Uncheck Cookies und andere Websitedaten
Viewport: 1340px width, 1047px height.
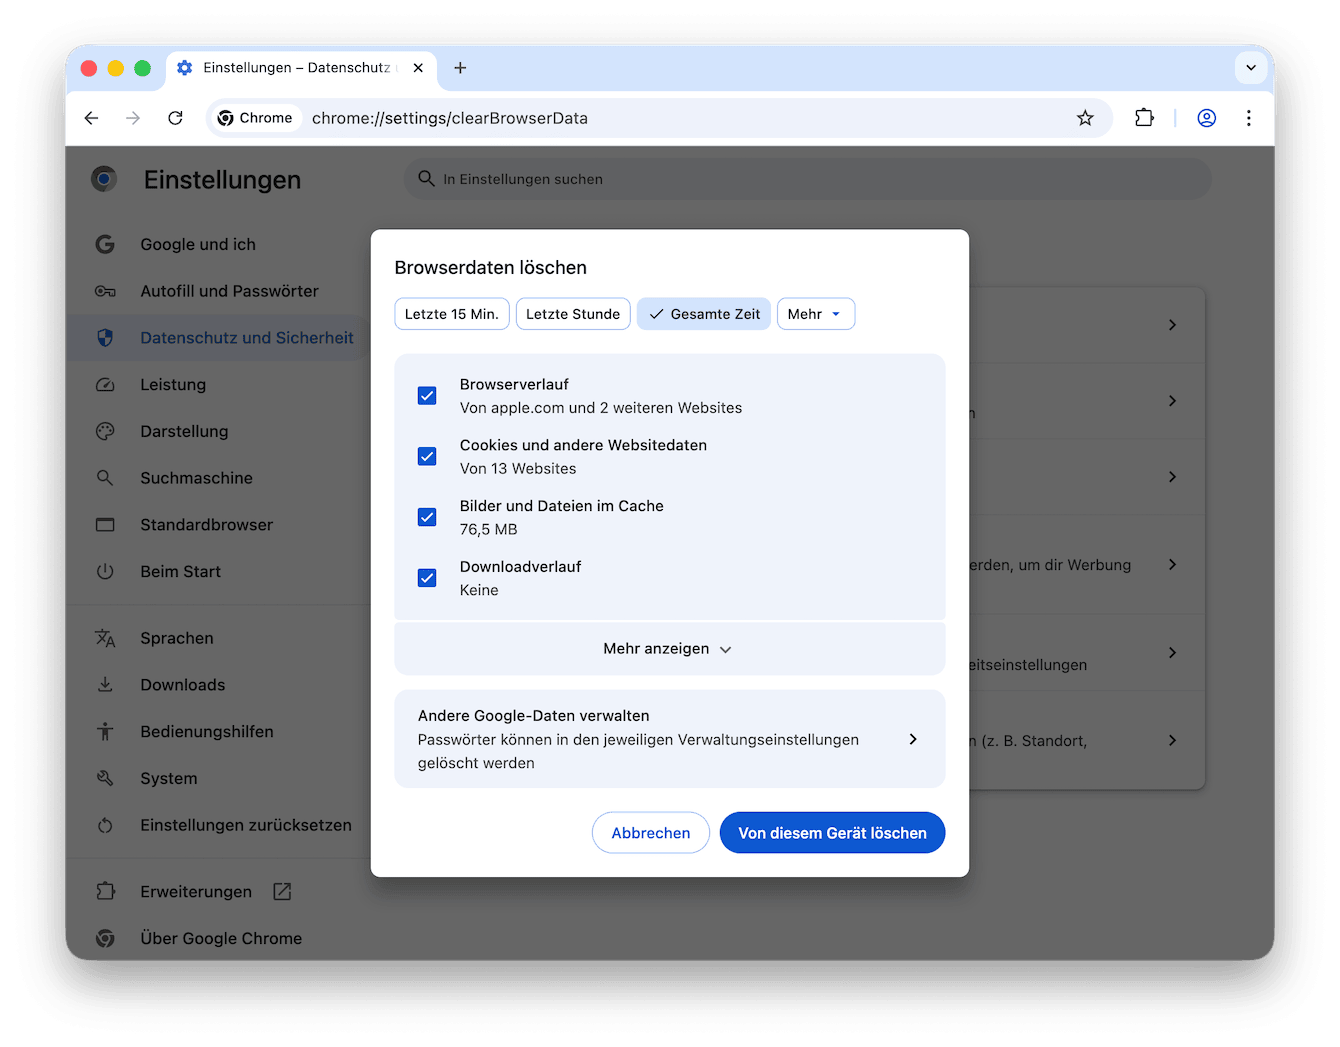(427, 456)
